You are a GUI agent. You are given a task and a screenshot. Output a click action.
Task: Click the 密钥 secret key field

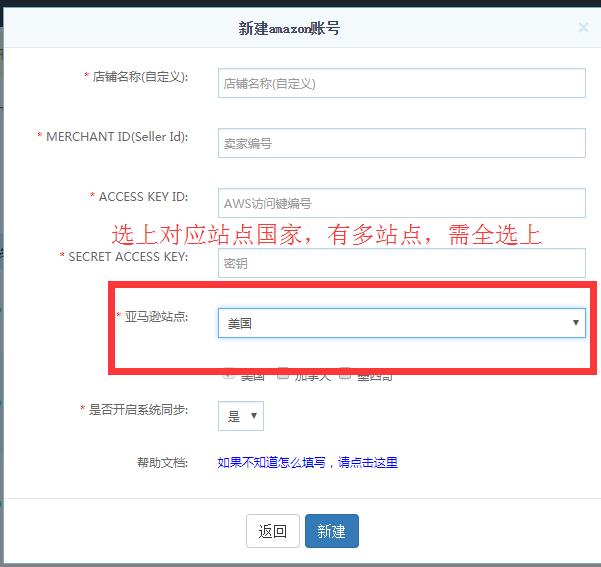(401, 263)
